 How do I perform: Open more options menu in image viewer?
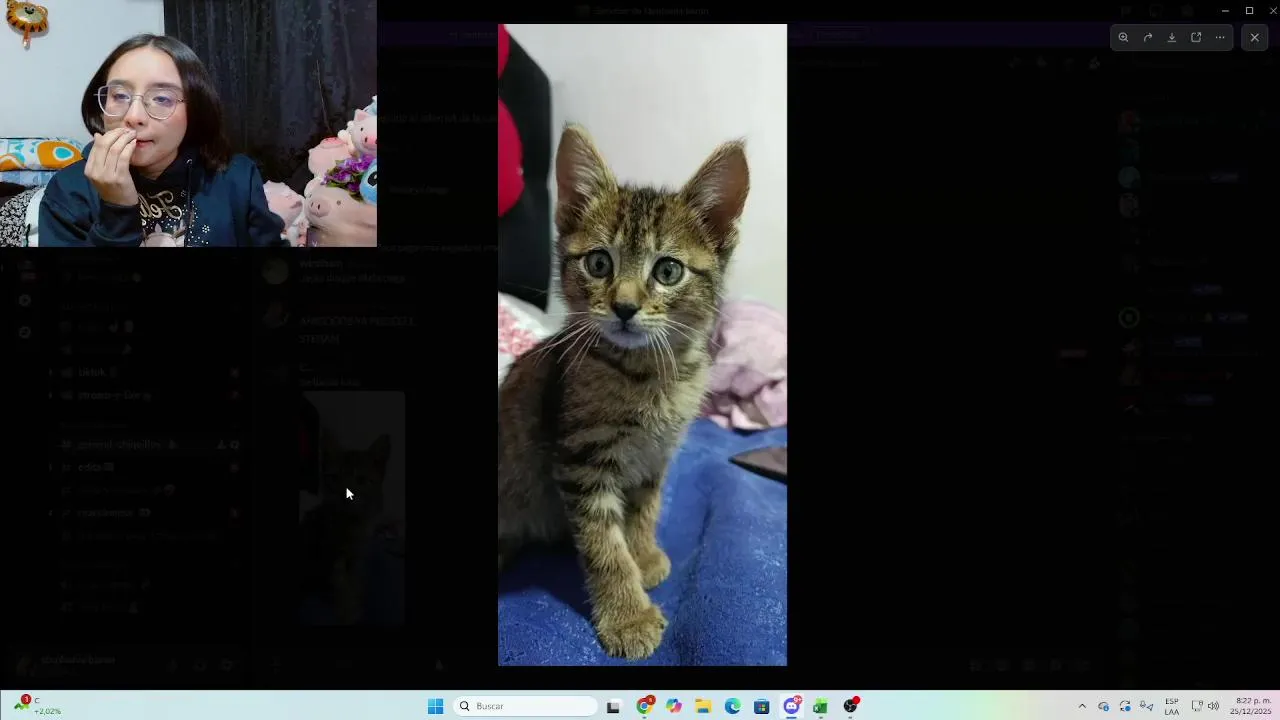[x=1220, y=37]
